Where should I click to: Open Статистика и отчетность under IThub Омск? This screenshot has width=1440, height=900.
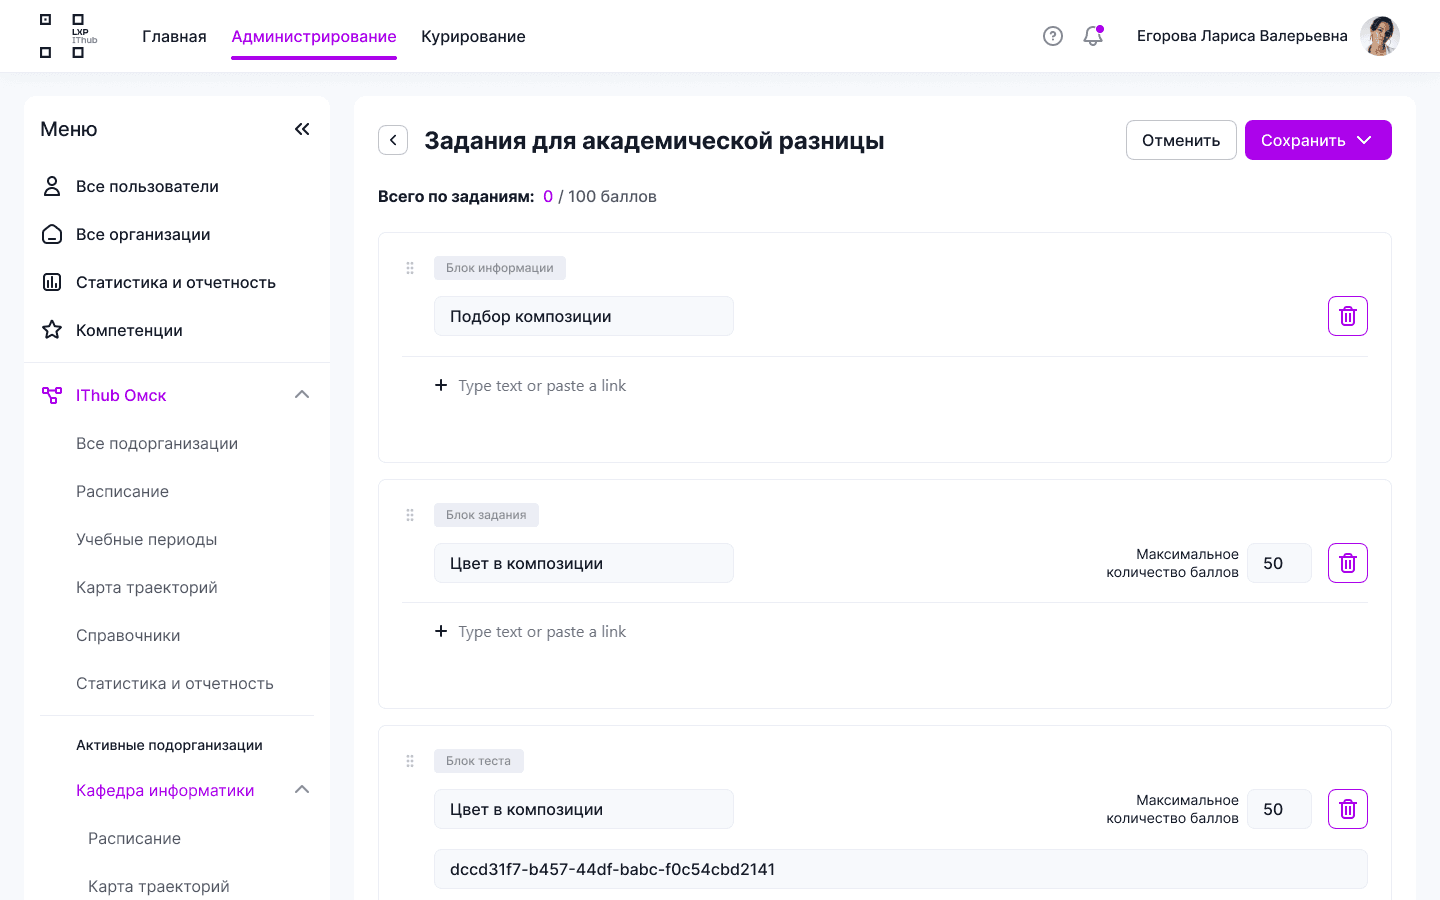175,683
